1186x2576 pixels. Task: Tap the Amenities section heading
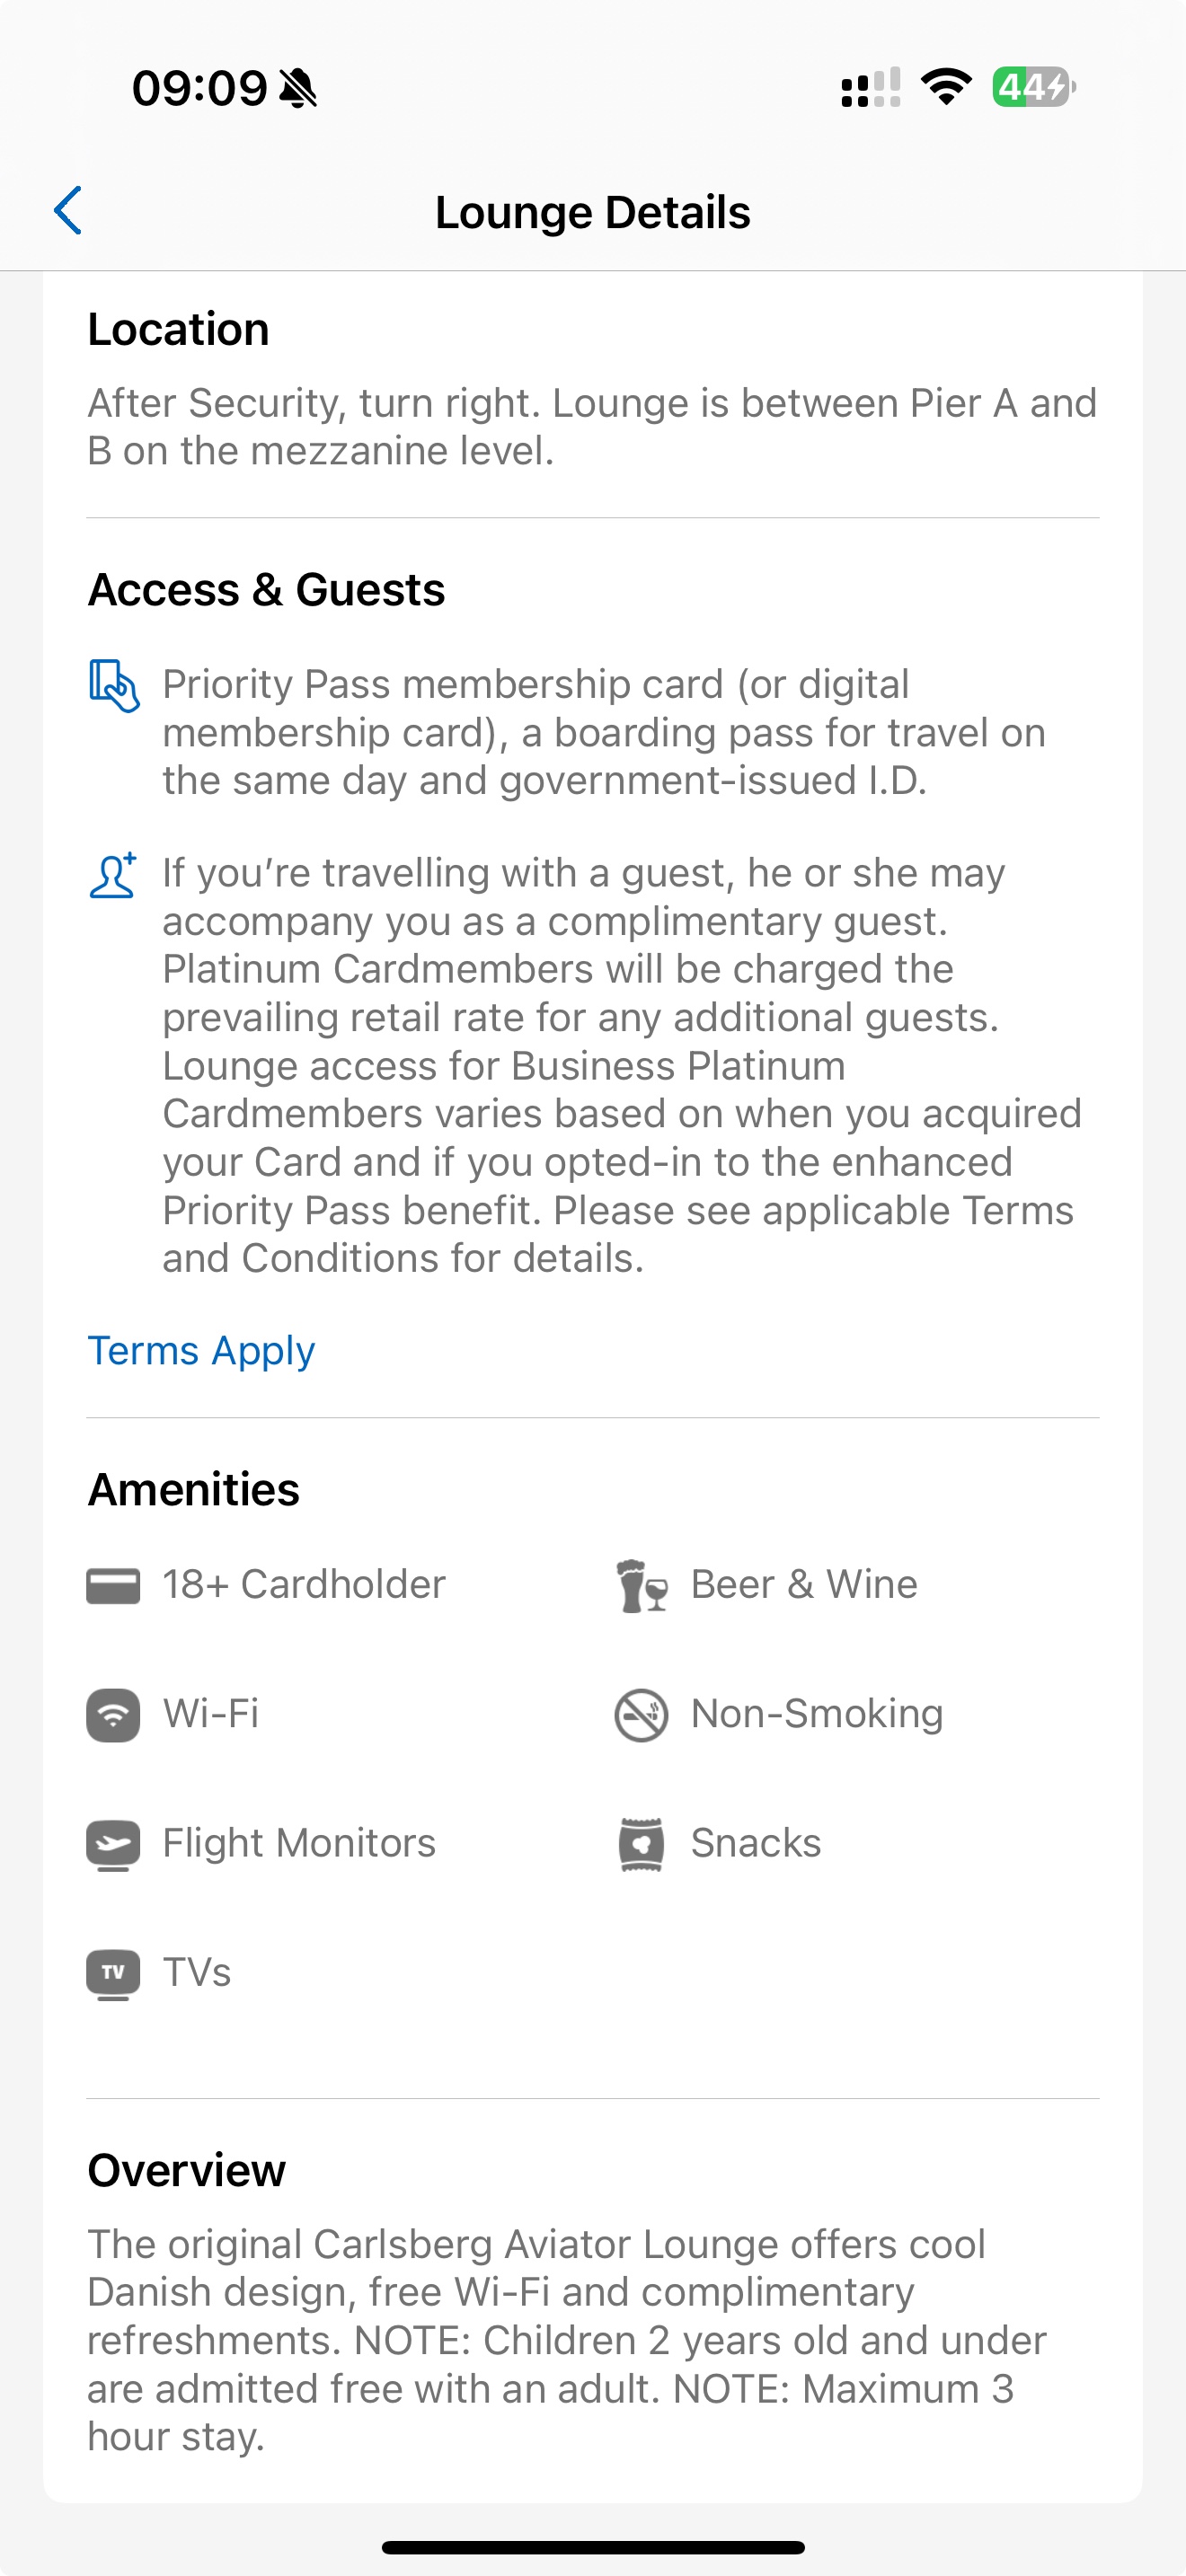point(193,1489)
